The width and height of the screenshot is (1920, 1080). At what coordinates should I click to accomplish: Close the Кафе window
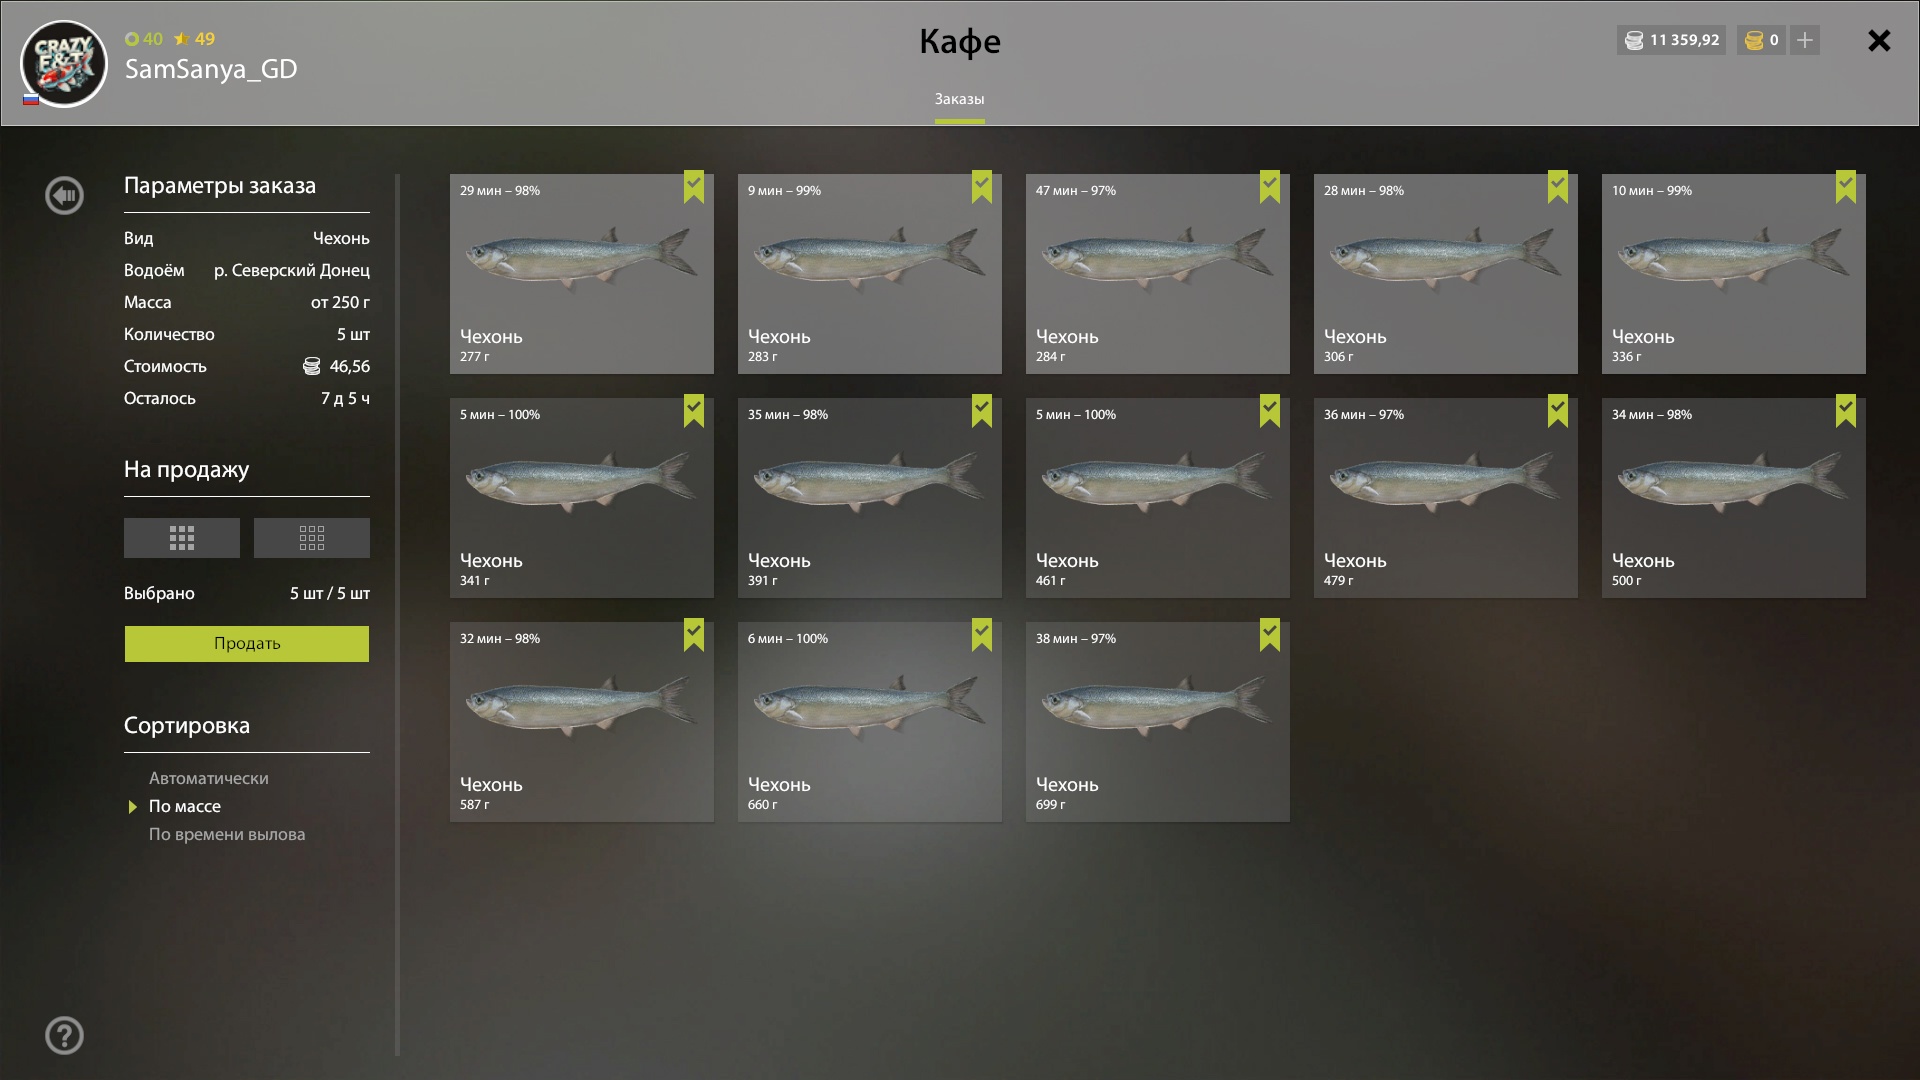click(1879, 40)
